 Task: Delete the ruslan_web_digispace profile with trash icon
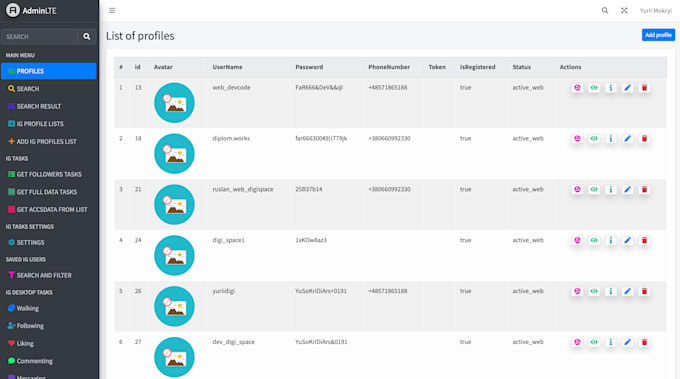[x=644, y=190]
